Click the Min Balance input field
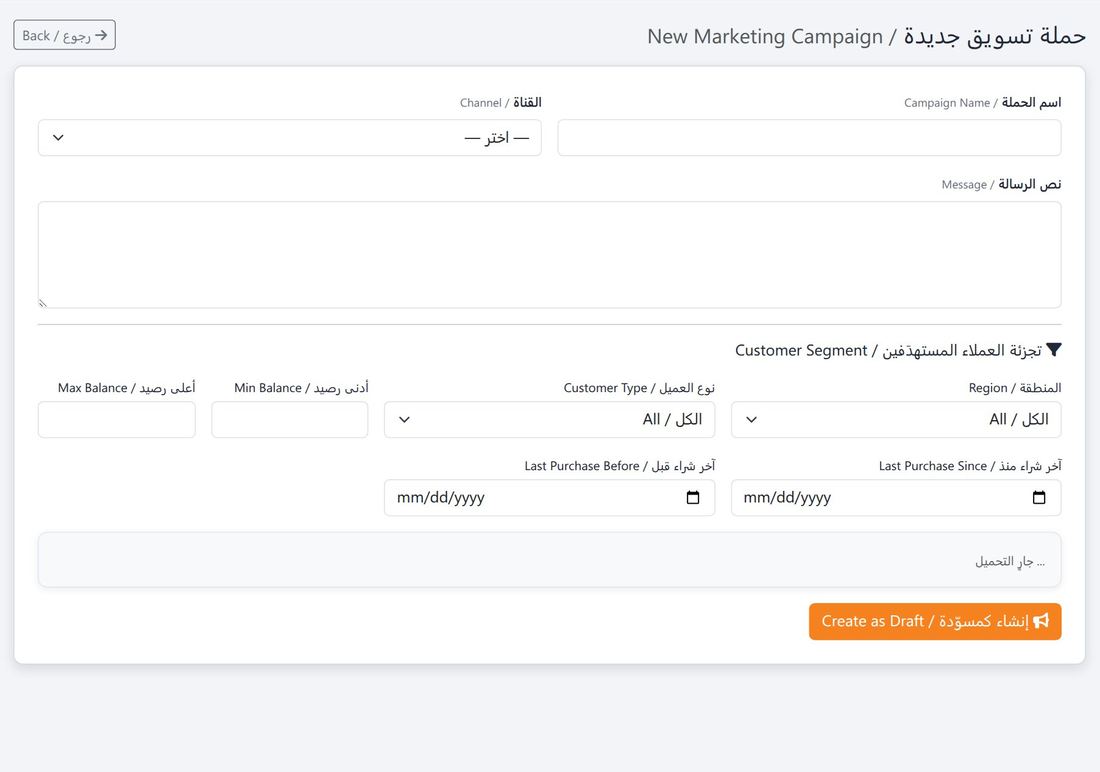1100x772 pixels. 290,420
